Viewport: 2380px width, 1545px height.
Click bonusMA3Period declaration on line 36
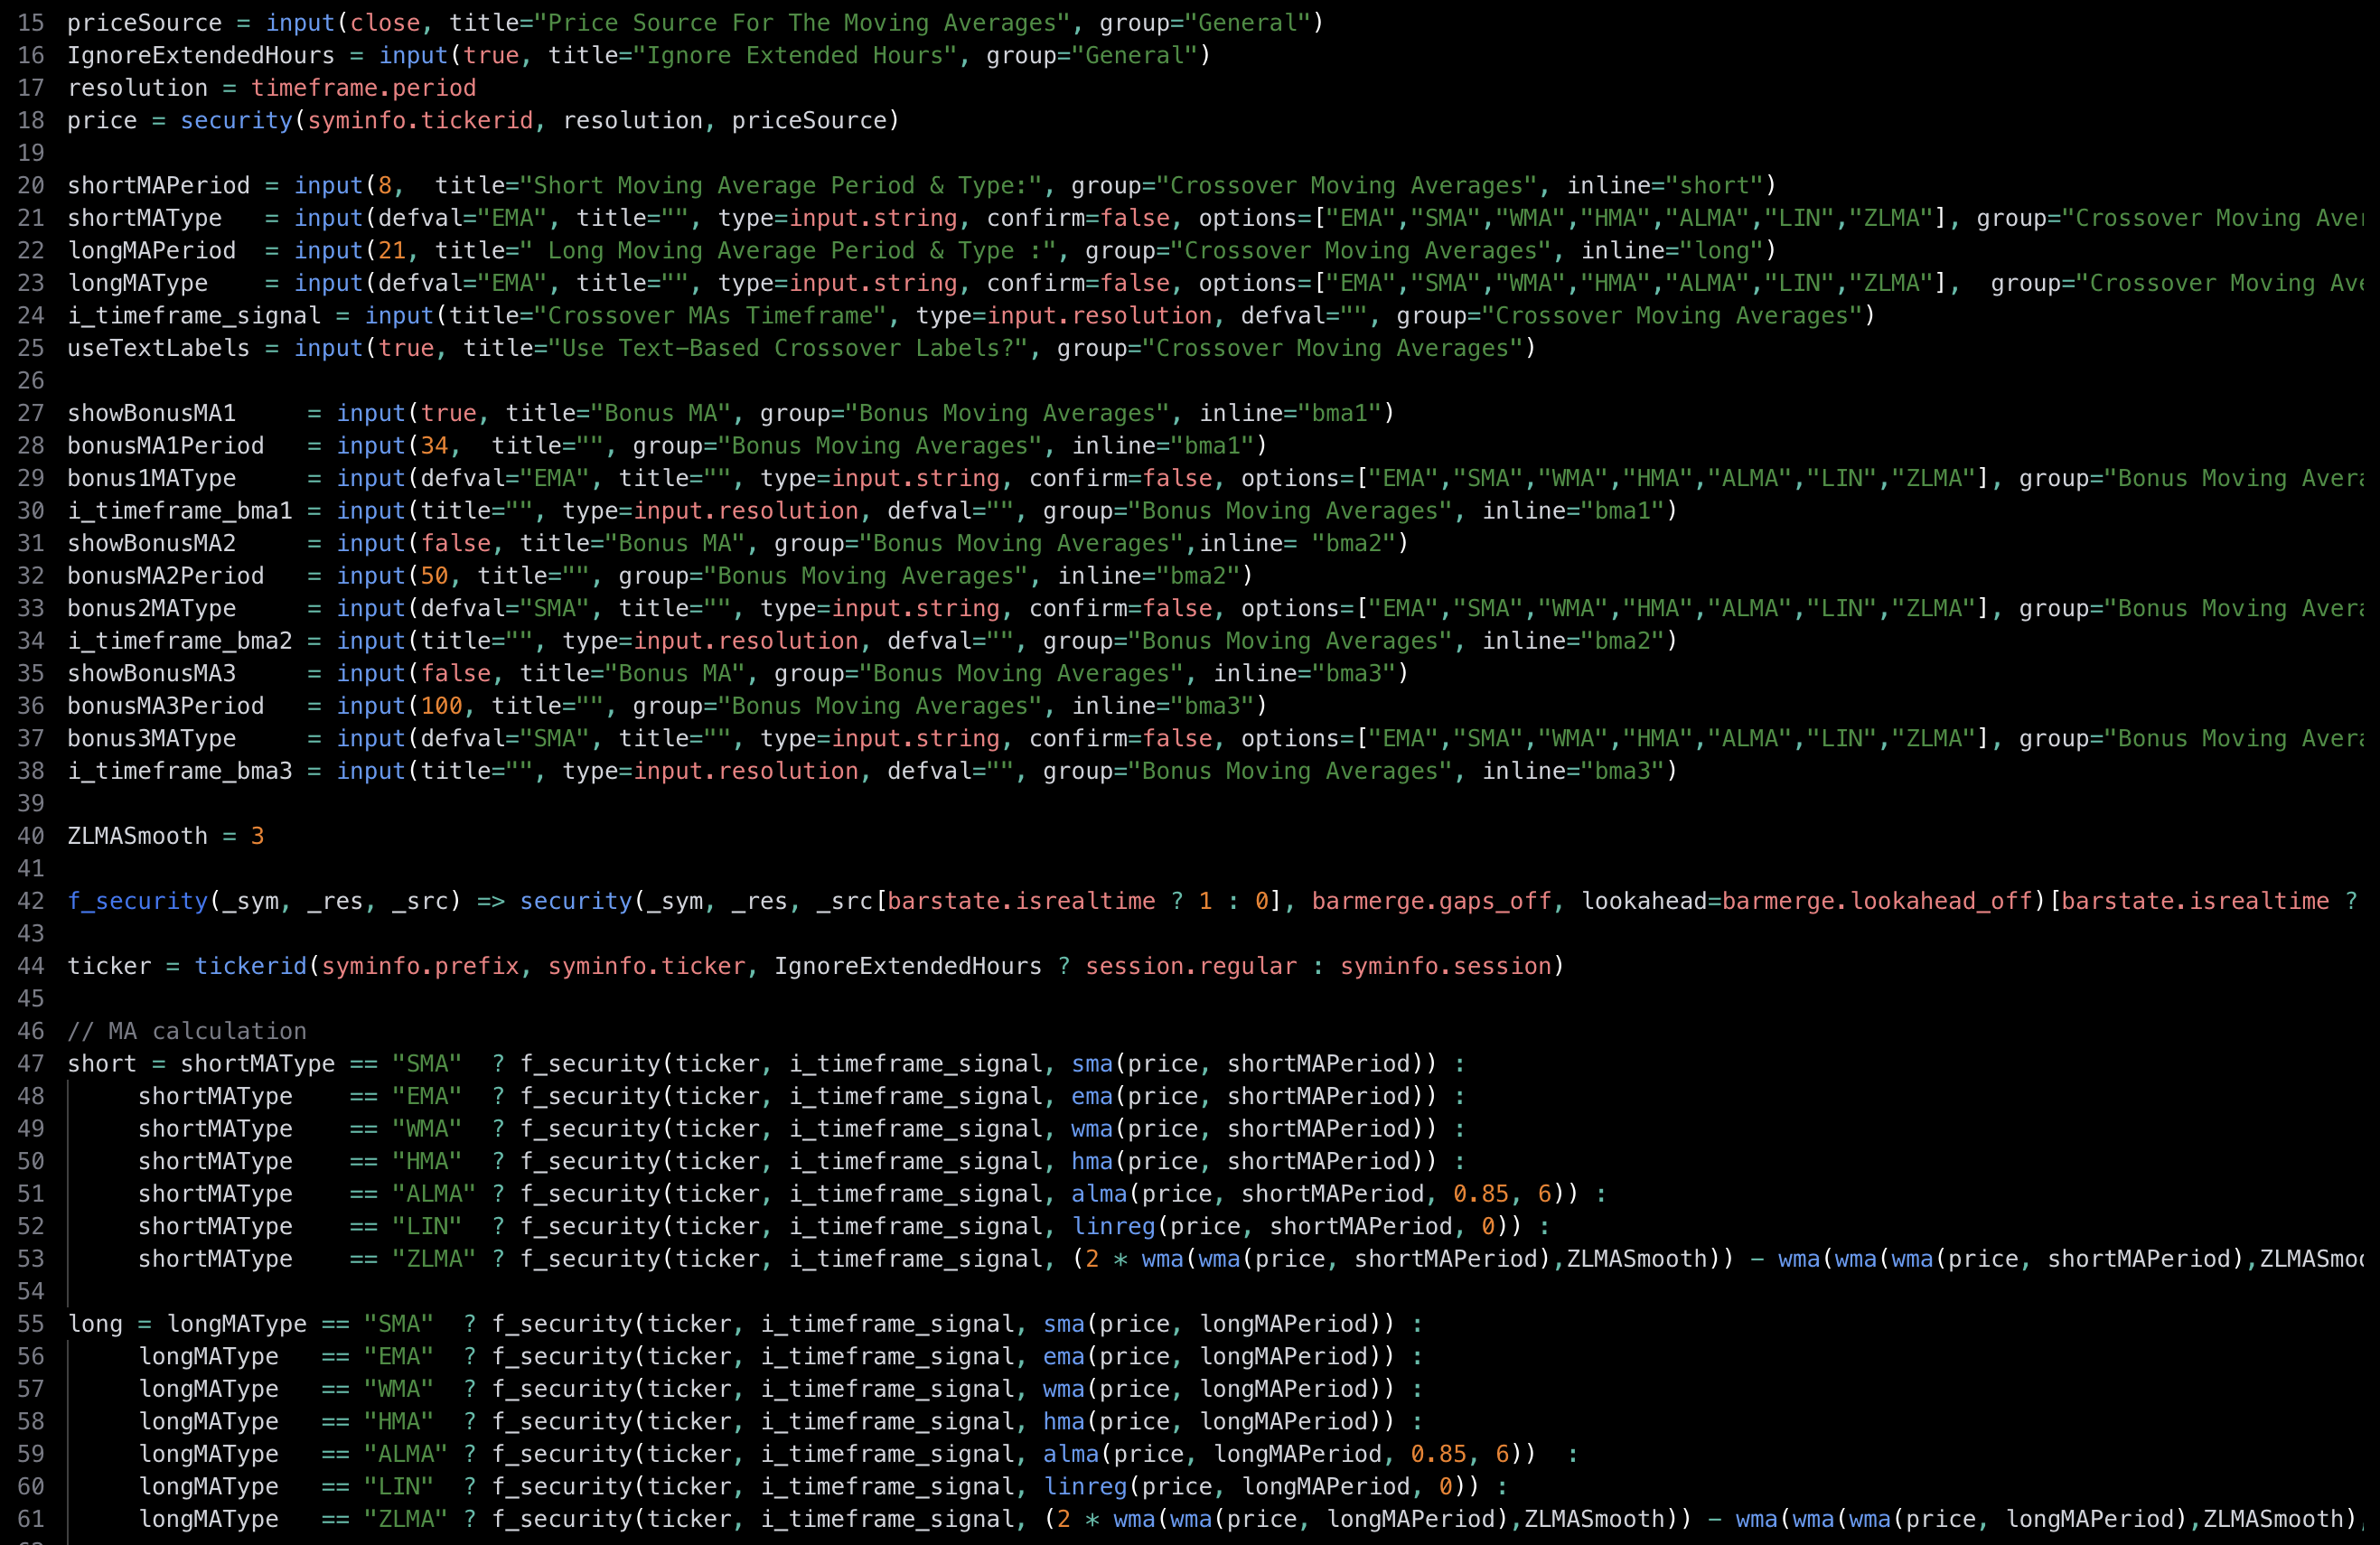166,705
